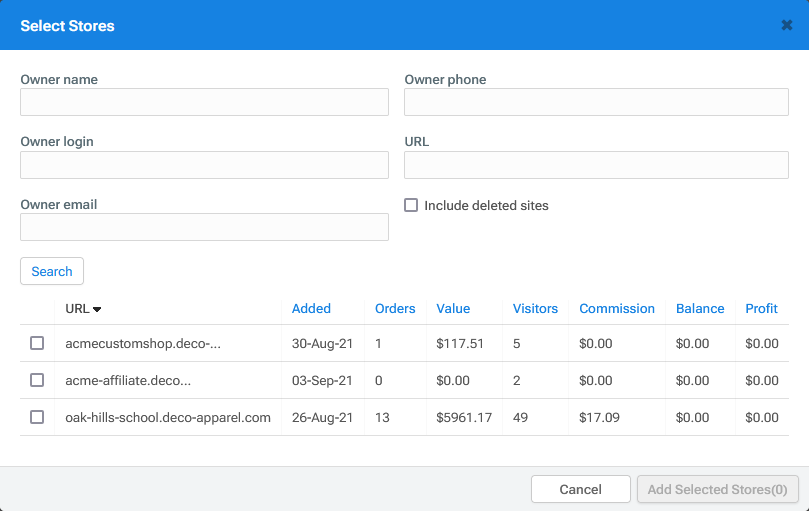The width and height of the screenshot is (809, 511).
Task: Click the Search button
Action: [52, 271]
